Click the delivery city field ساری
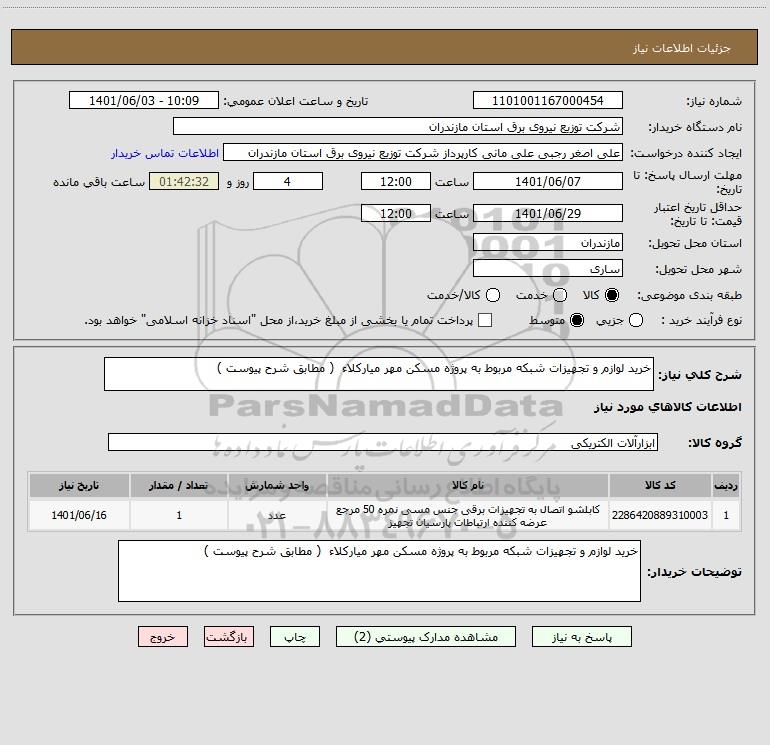This screenshot has width=770, height=745. click(x=548, y=269)
